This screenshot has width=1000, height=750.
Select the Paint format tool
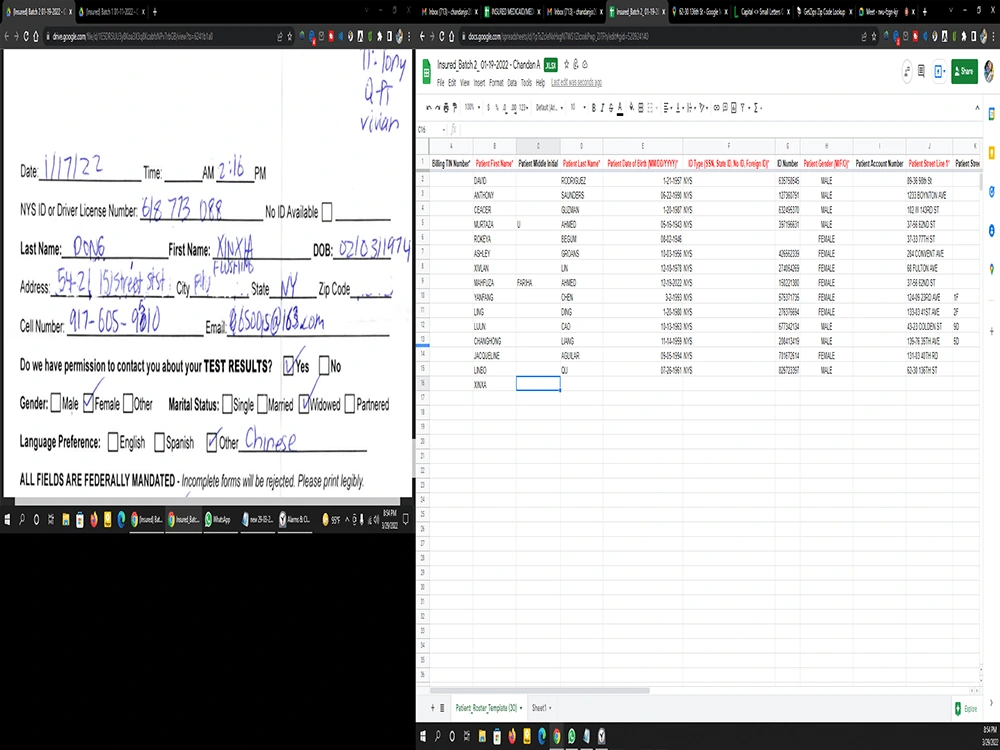454,108
